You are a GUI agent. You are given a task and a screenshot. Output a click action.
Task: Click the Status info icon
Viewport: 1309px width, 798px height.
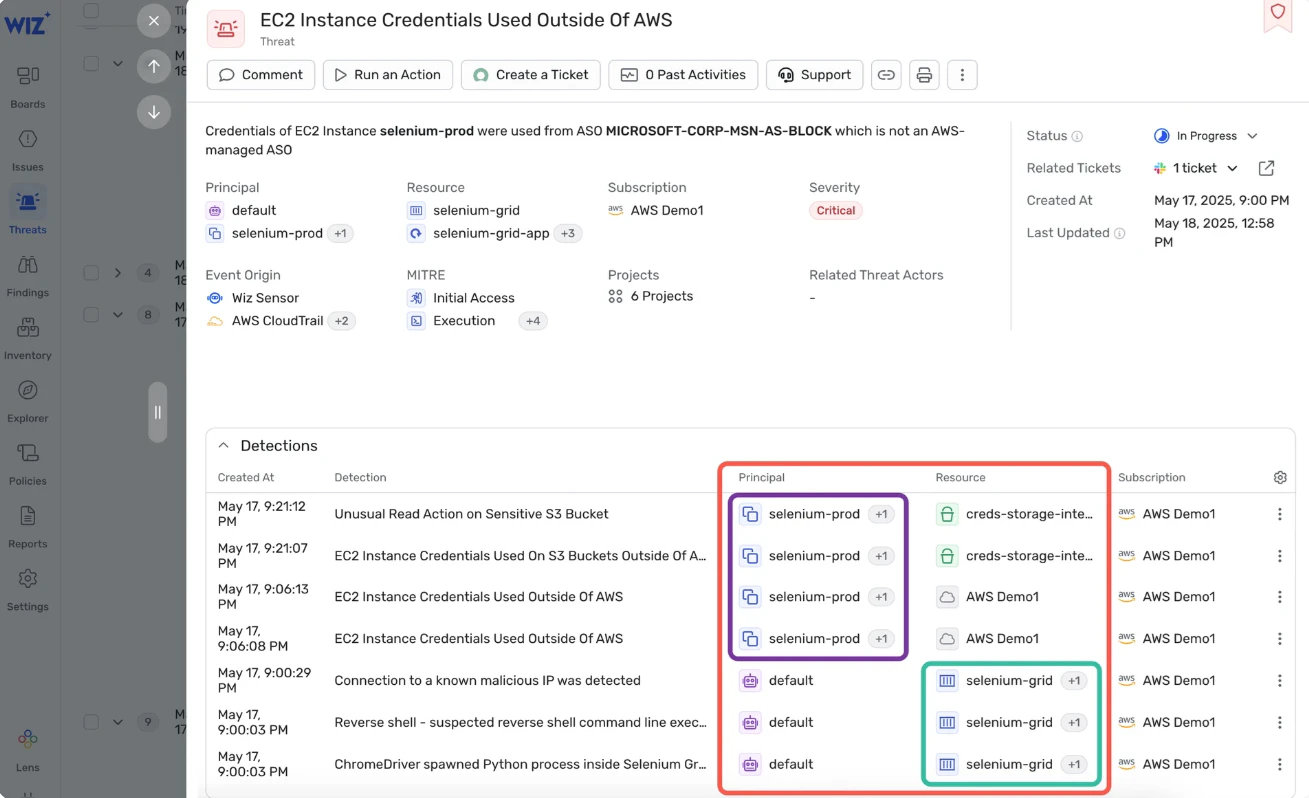point(1077,136)
